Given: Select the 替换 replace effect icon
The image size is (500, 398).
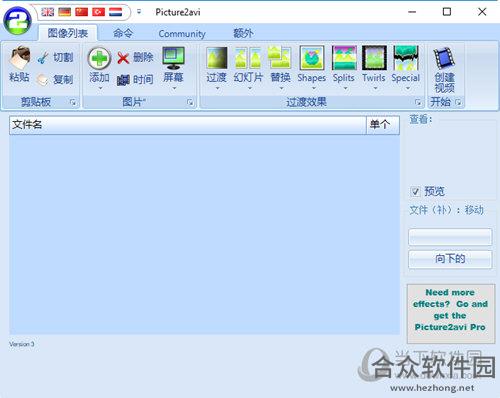Looking at the screenshot, I should (280, 58).
